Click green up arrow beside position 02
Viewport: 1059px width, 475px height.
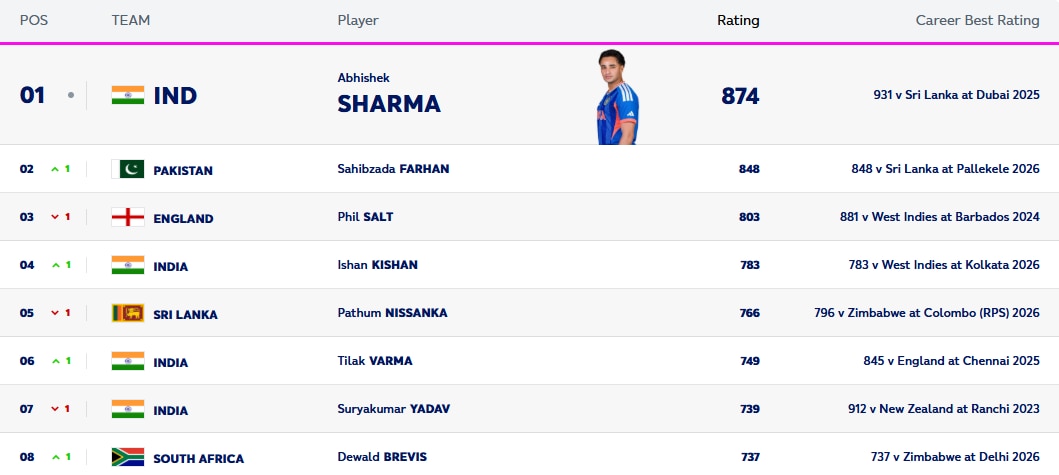(x=55, y=170)
